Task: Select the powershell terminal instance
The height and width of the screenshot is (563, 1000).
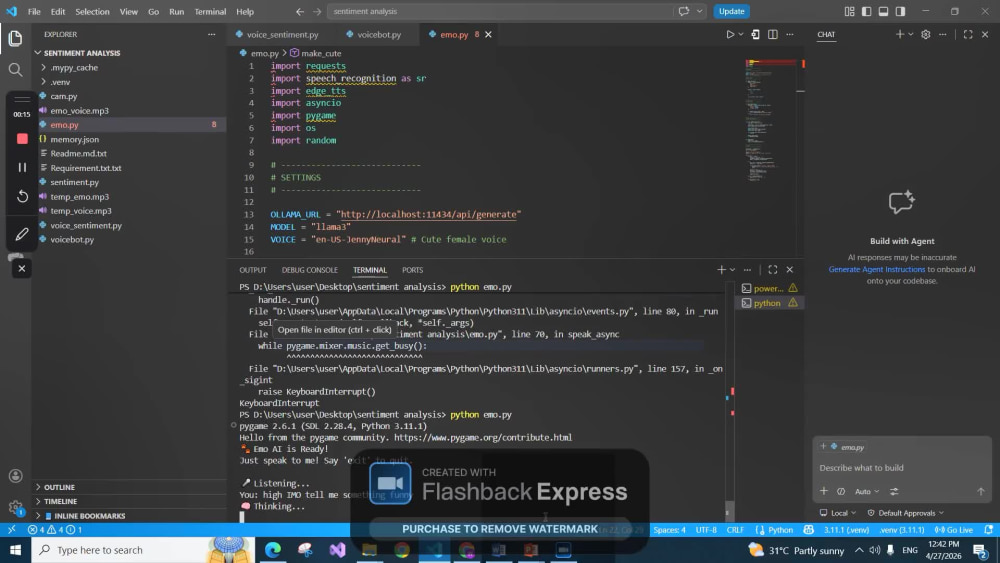Action: 769,288
